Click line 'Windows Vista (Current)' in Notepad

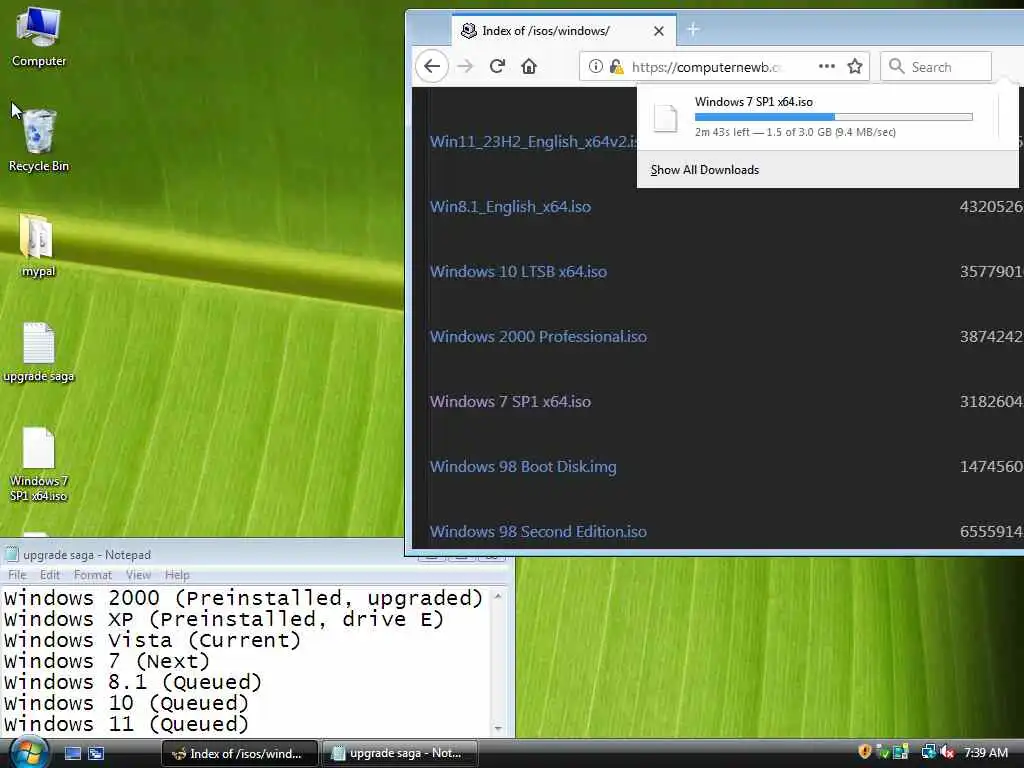coord(152,640)
